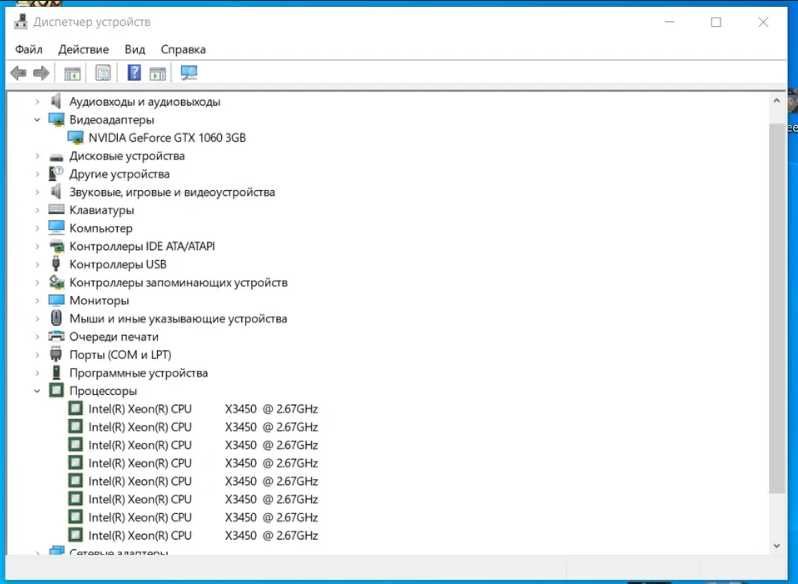This screenshot has width=798, height=584.
Task: Select Мыши и иные указывающие устройства label
Action: pos(178,319)
